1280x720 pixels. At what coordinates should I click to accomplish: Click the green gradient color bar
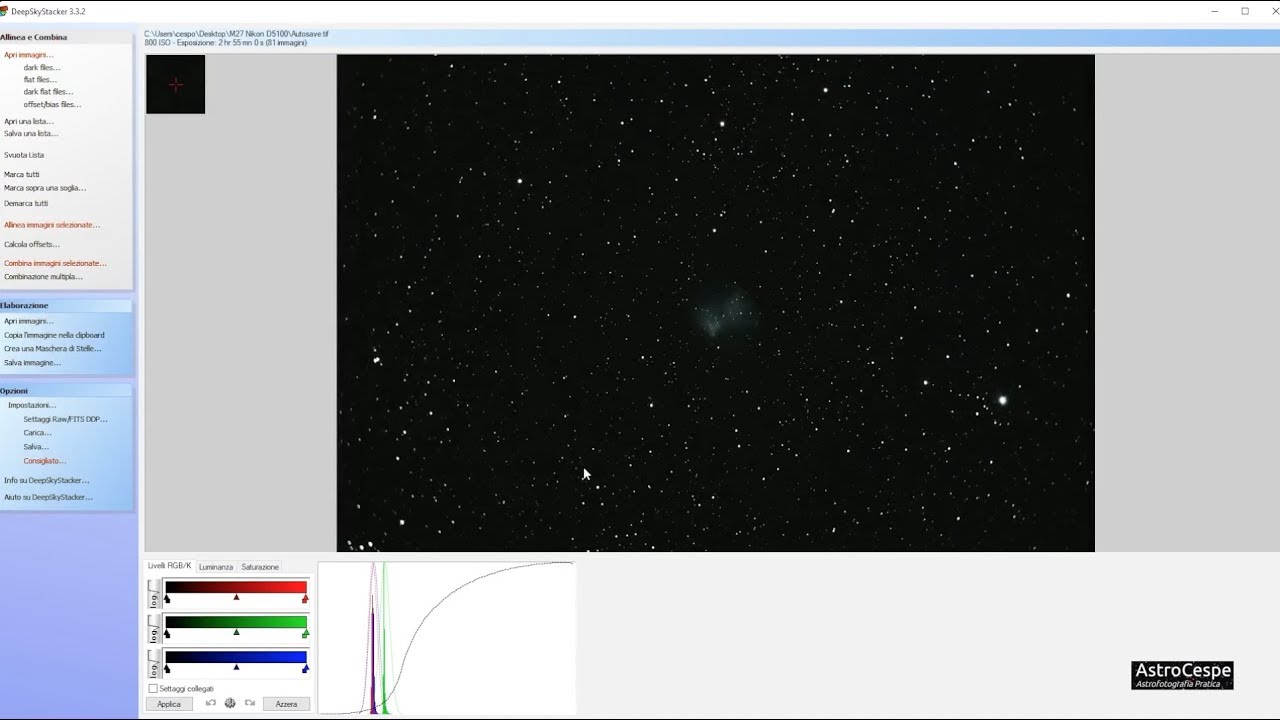pos(236,622)
